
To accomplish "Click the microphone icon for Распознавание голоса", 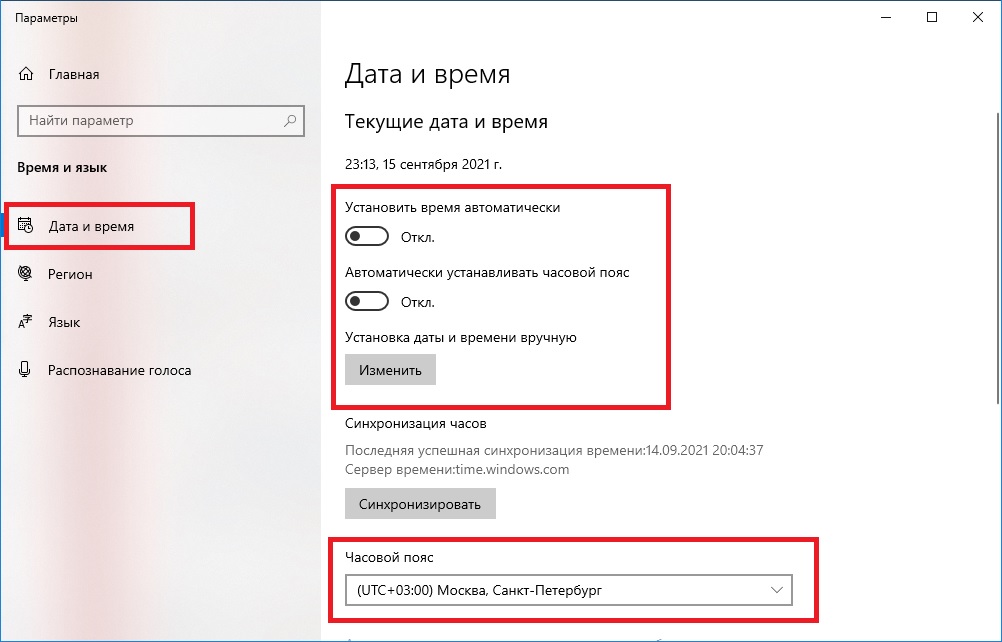I will [26, 370].
